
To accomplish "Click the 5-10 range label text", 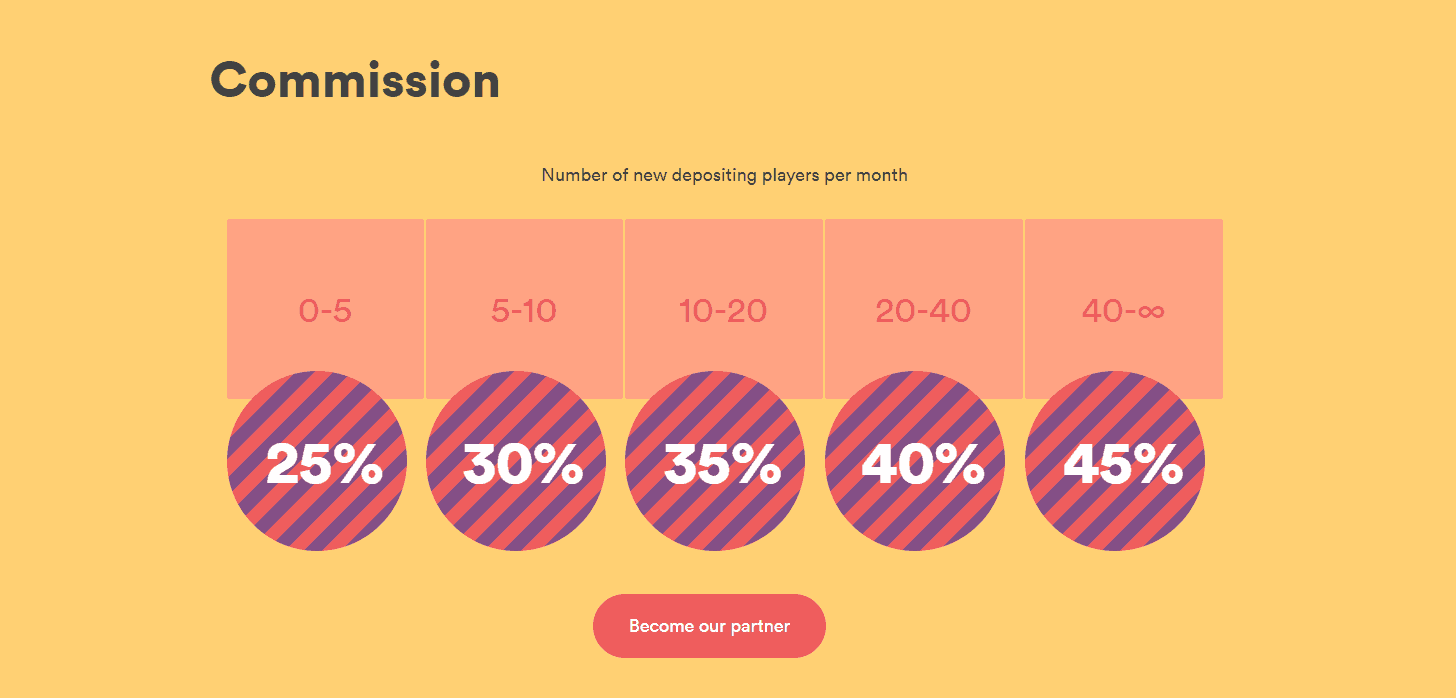I will point(523,311).
